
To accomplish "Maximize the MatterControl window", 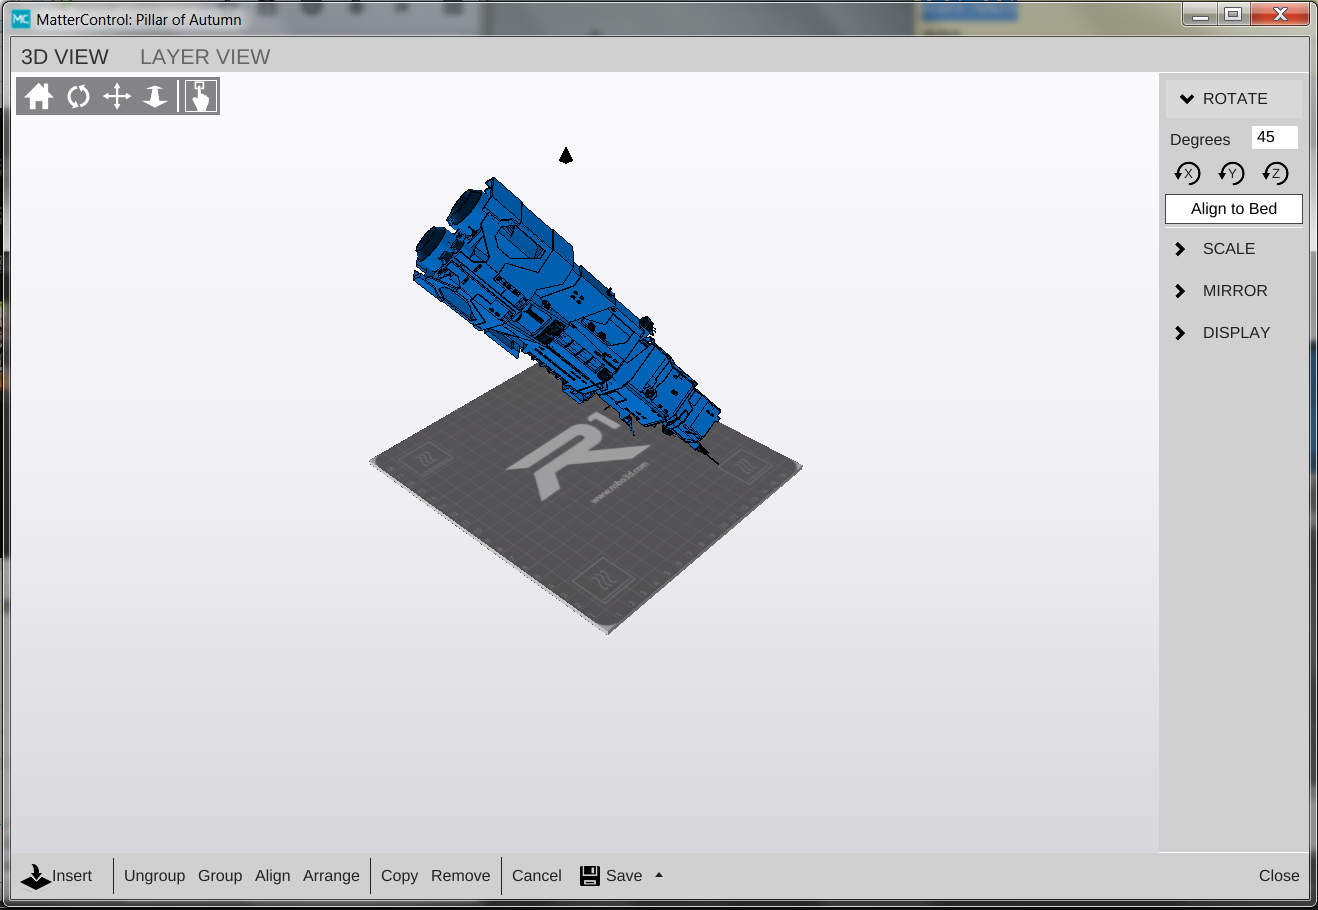I will pos(1233,14).
